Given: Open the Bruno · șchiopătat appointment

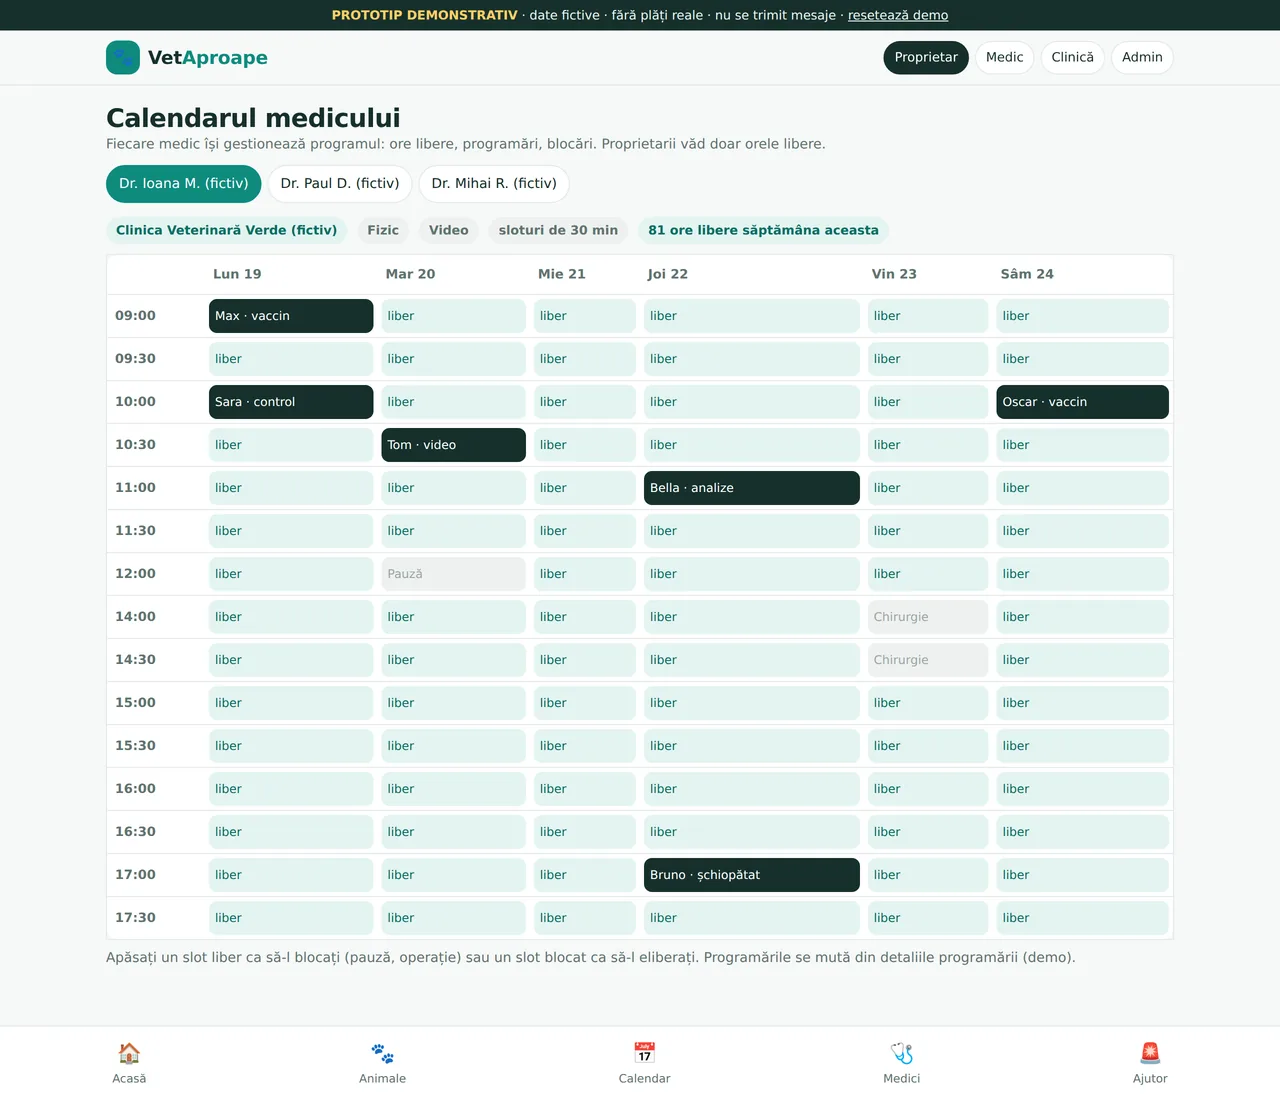Looking at the screenshot, I should point(752,875).
